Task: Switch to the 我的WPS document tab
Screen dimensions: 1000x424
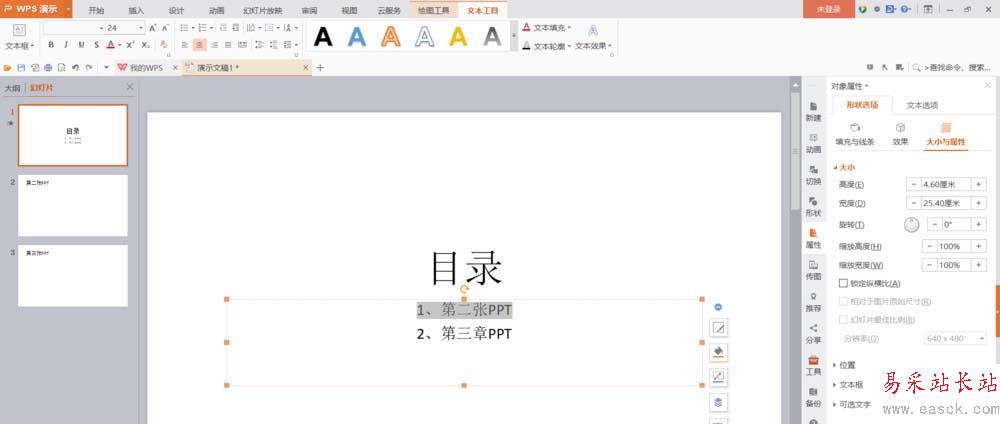Action: [147, 68]
